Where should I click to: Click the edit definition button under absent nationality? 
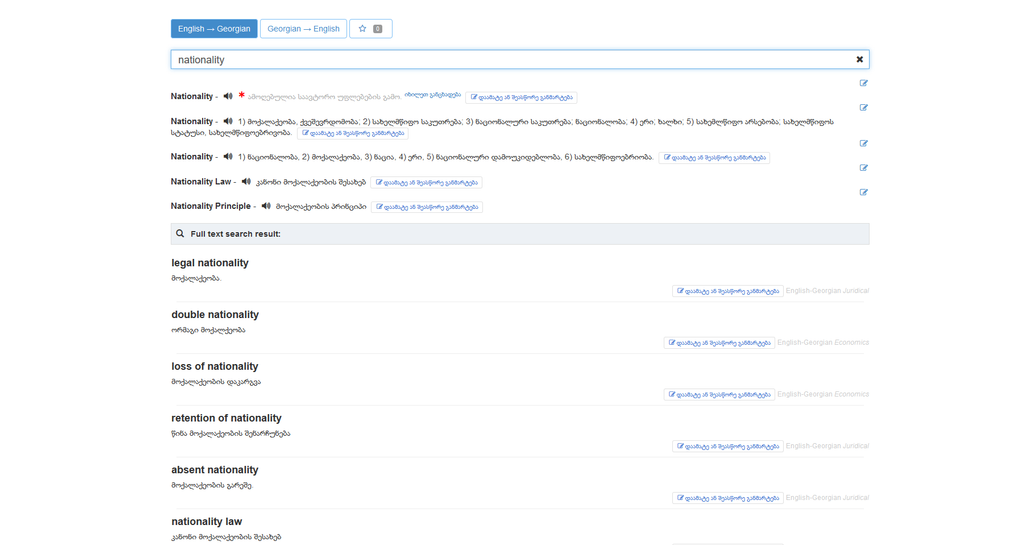pyautogui.click(x=727, y=498)
